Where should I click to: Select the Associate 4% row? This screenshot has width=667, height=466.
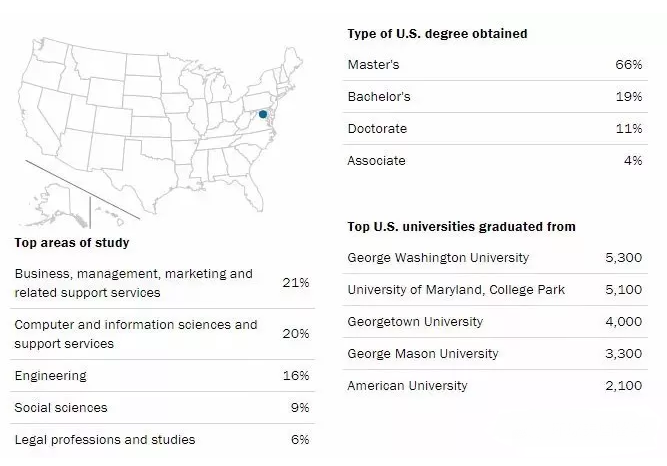pos(495,160)
